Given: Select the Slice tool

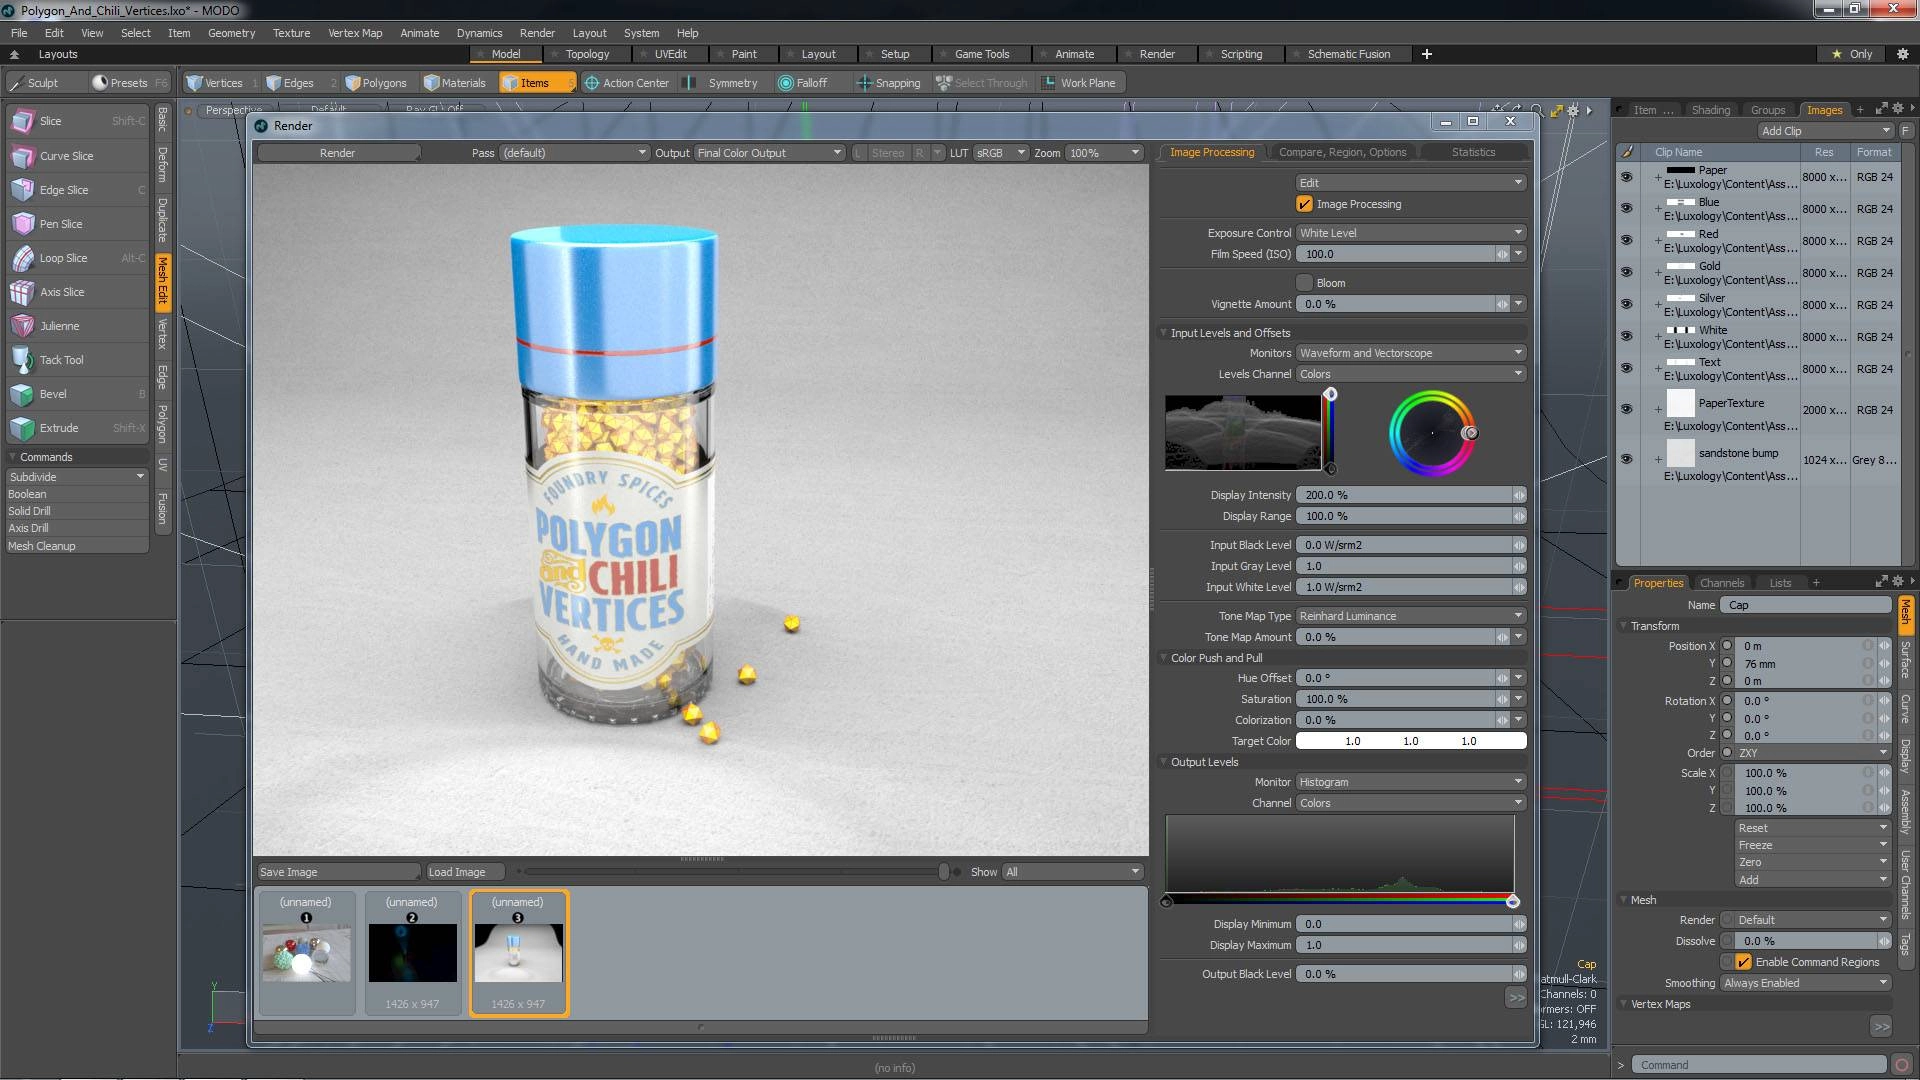Looking at the screenshot, I should coord(78,121).
